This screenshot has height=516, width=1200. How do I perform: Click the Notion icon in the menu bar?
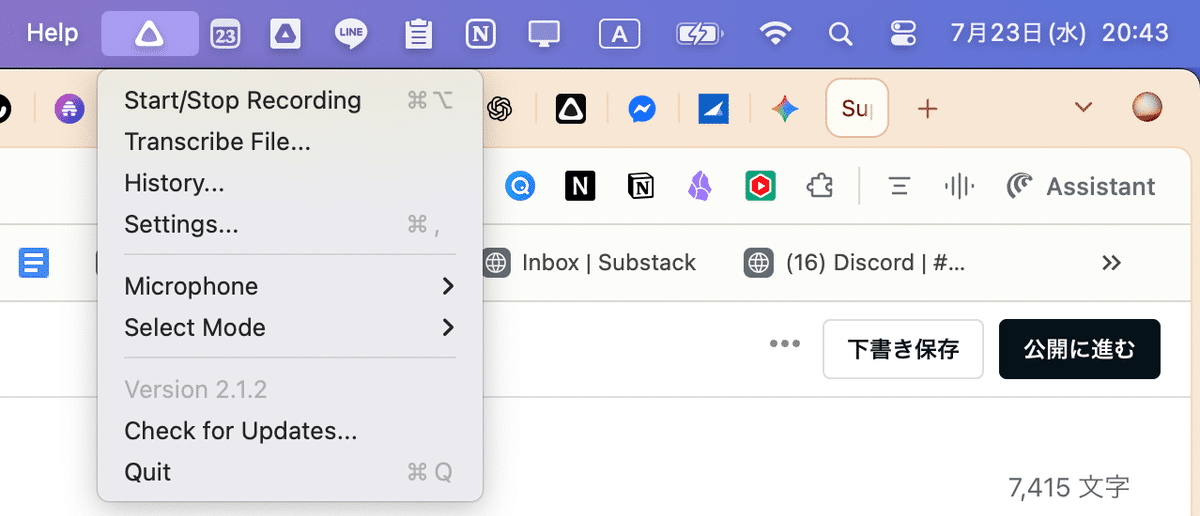(481, 34)
